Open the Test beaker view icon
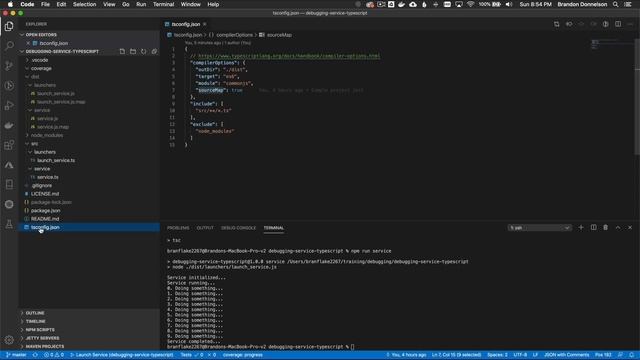Screen dimensions: 640x360 9,224
